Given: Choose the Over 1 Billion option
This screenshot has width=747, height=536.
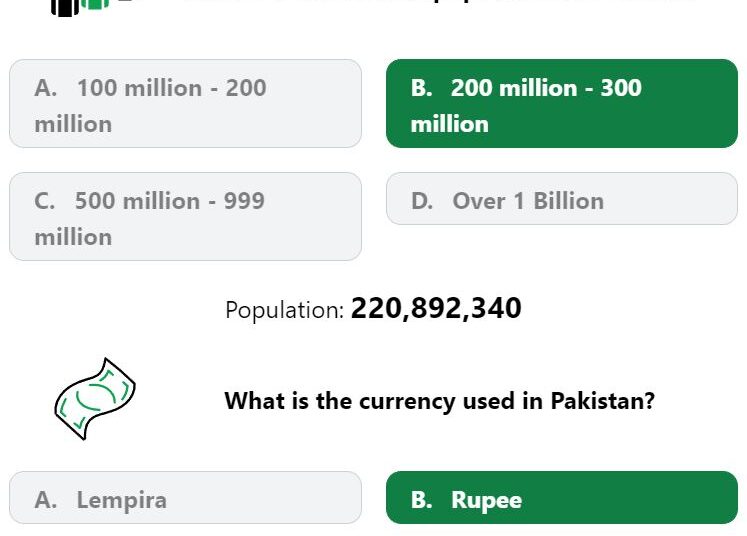Looking at the screenshot, I should coord(562,199).
